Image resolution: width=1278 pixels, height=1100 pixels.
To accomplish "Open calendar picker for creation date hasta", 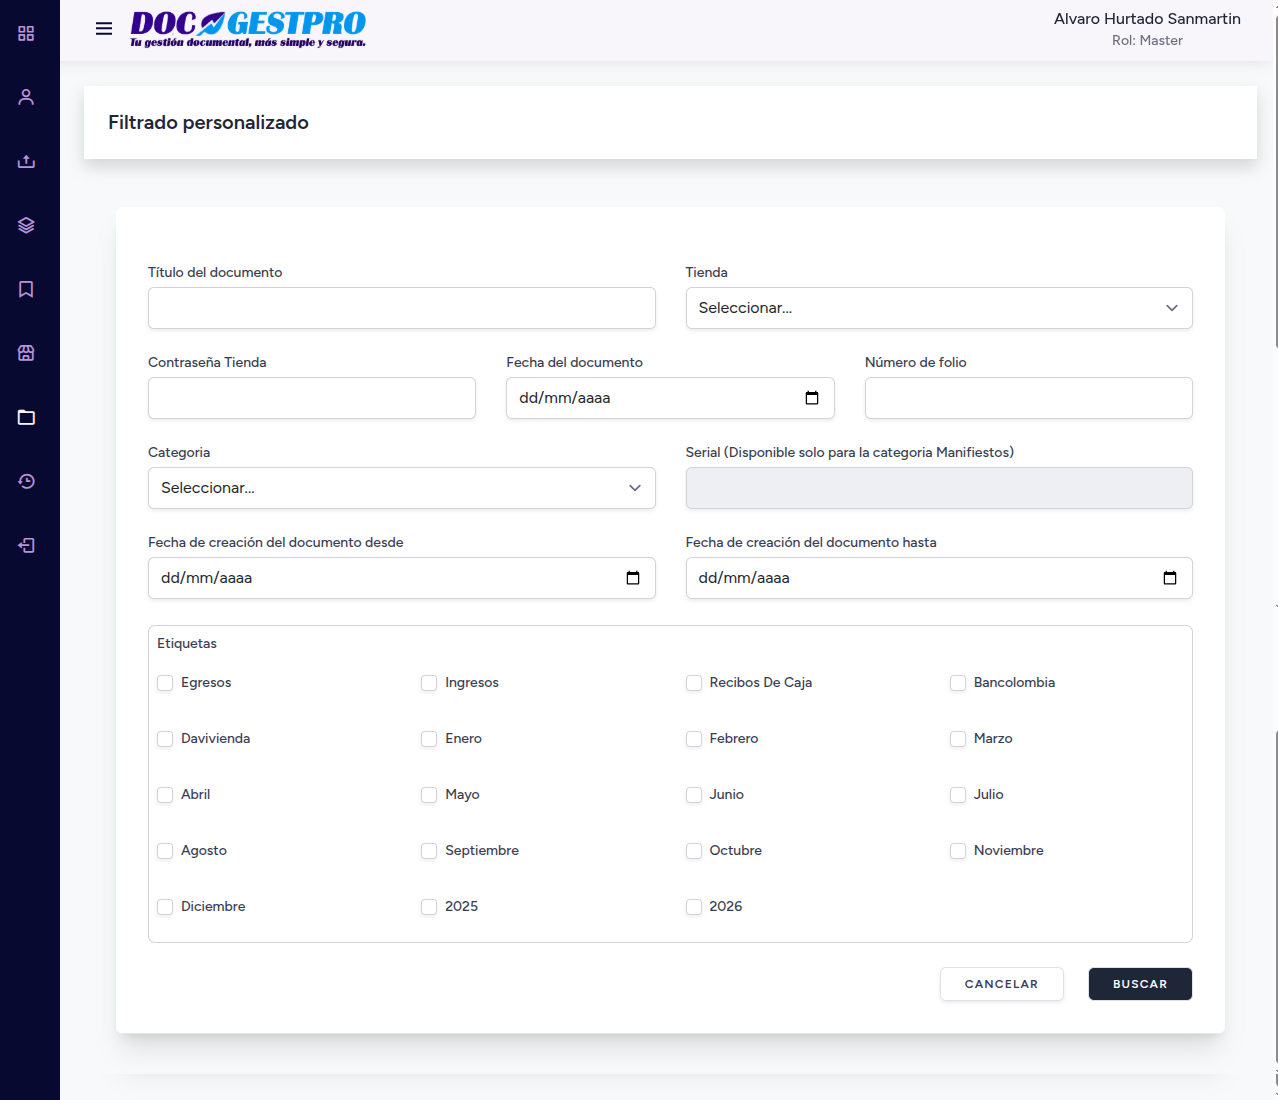I will click(x=1170, y=578).
